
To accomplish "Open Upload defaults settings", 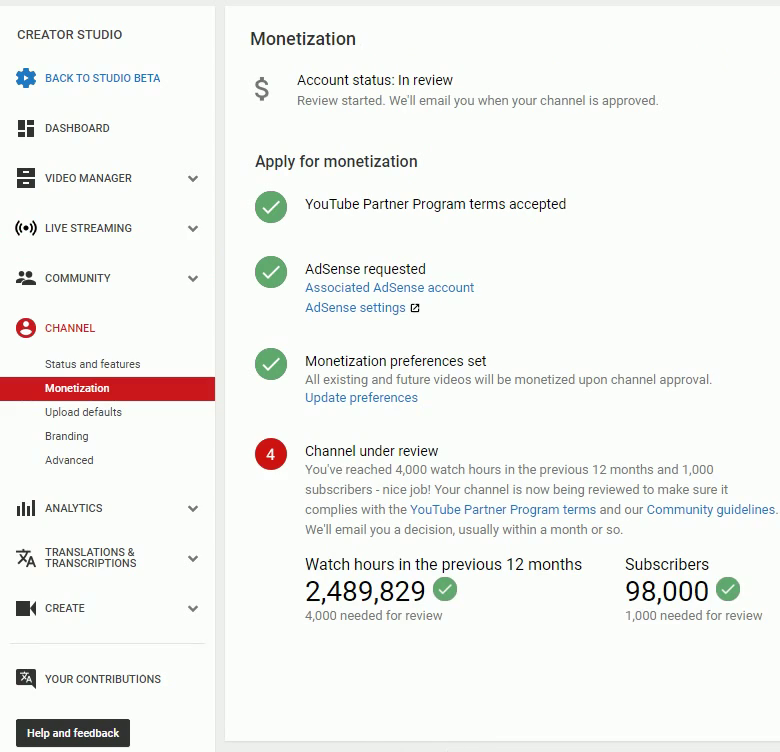I will click(x=83, y=412).
